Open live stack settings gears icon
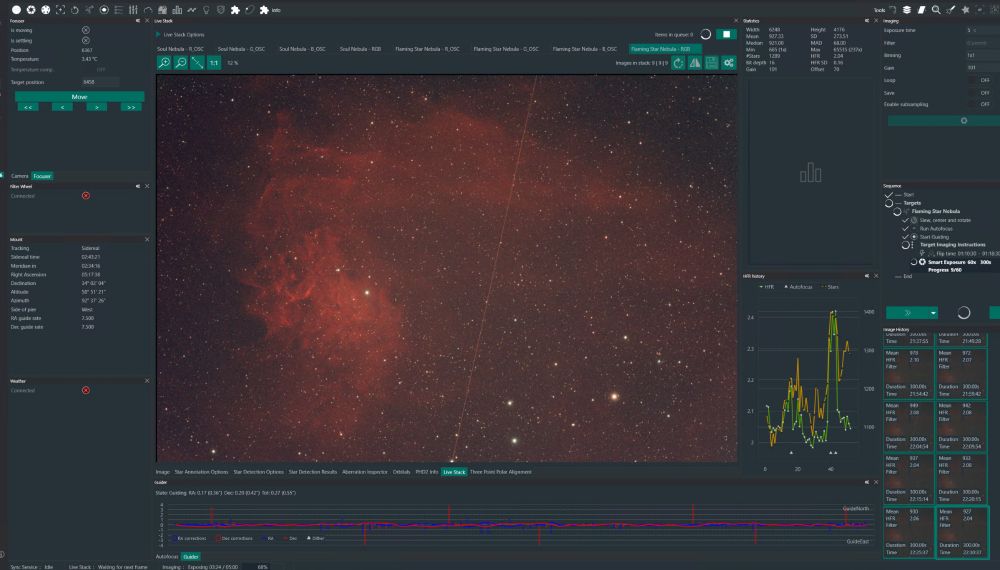Image resolution: width=1000 pixels, height=570 pixels. (x=728, y=62)
